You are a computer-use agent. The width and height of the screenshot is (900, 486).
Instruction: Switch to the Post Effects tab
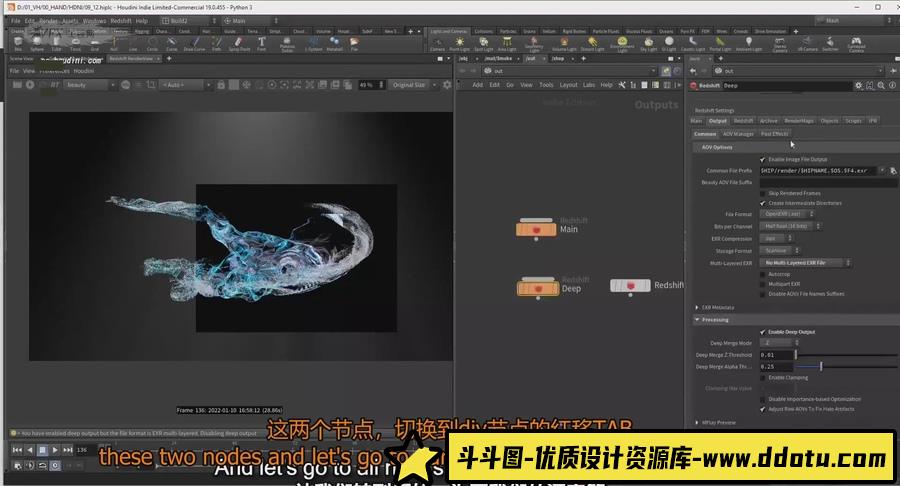(774, 134)
